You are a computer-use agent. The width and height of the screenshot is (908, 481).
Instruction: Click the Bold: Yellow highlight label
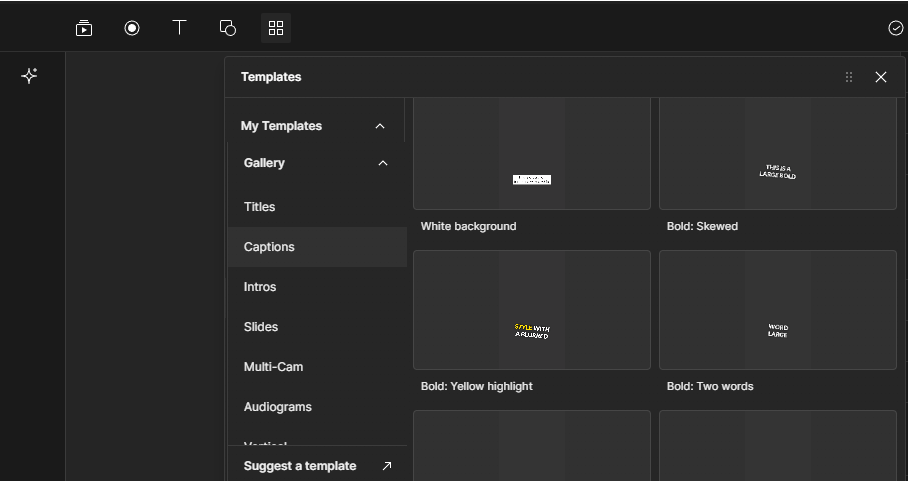(477, 386)
